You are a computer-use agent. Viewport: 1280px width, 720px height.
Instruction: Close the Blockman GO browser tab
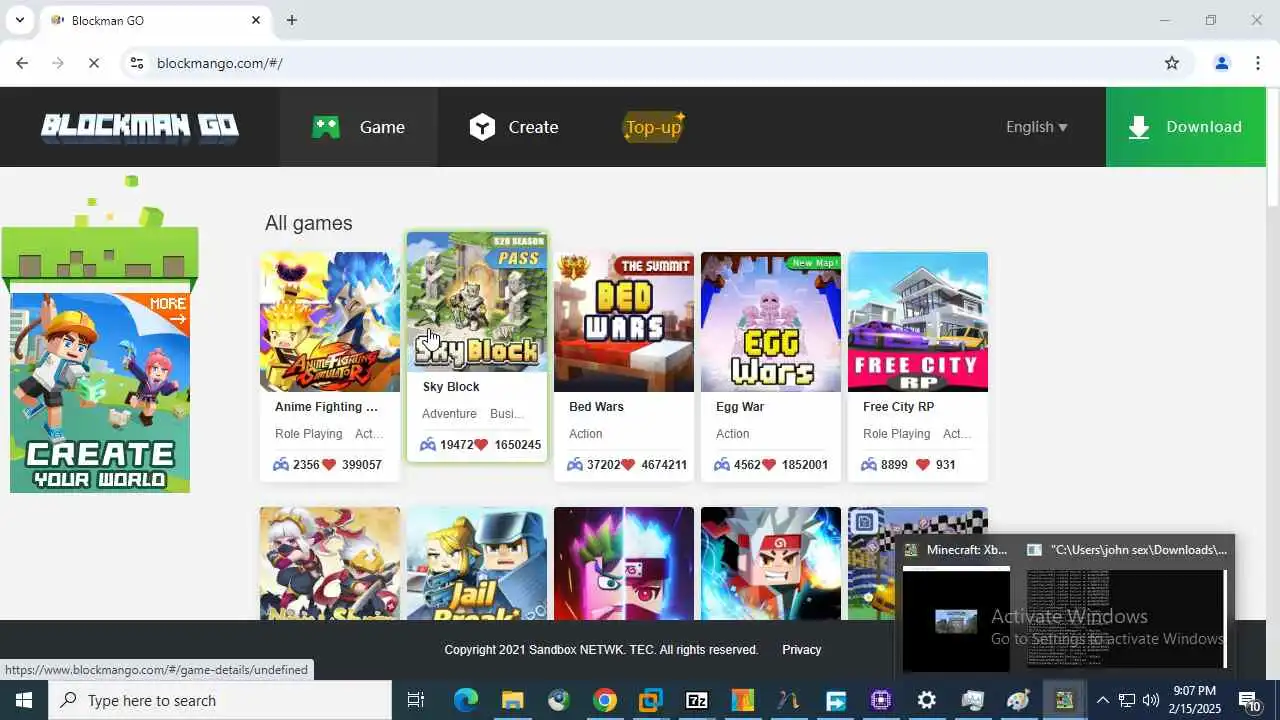[256, 20]
